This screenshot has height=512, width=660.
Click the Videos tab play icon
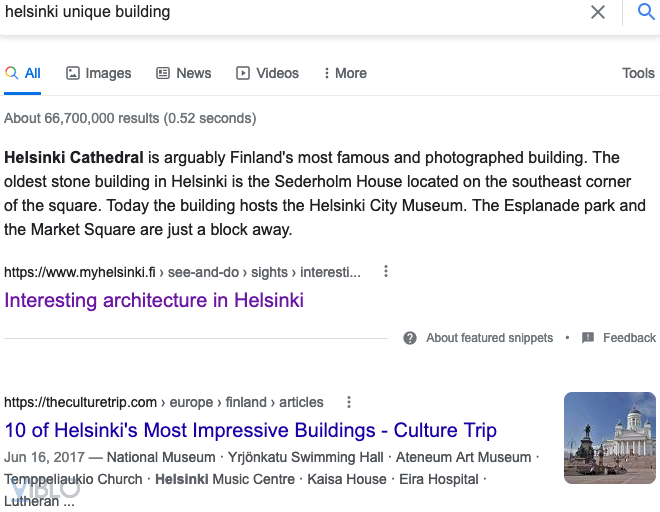[243, 73]
